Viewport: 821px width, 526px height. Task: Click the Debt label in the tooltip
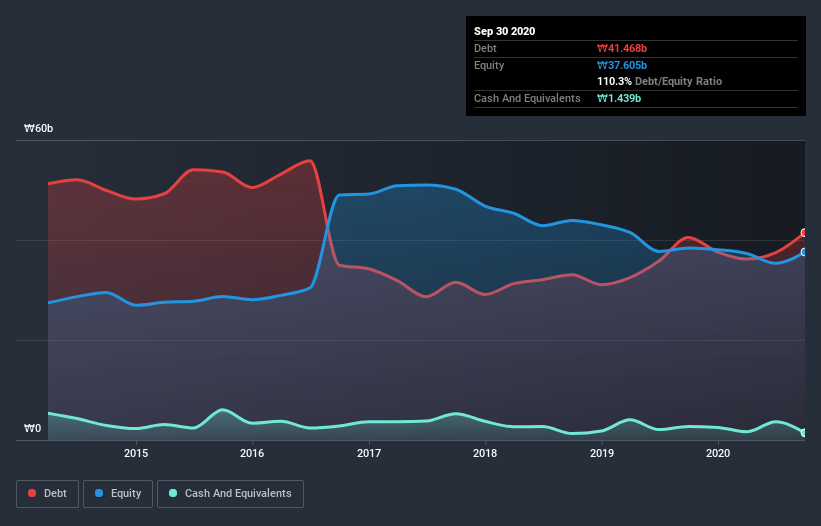[485, 48]
